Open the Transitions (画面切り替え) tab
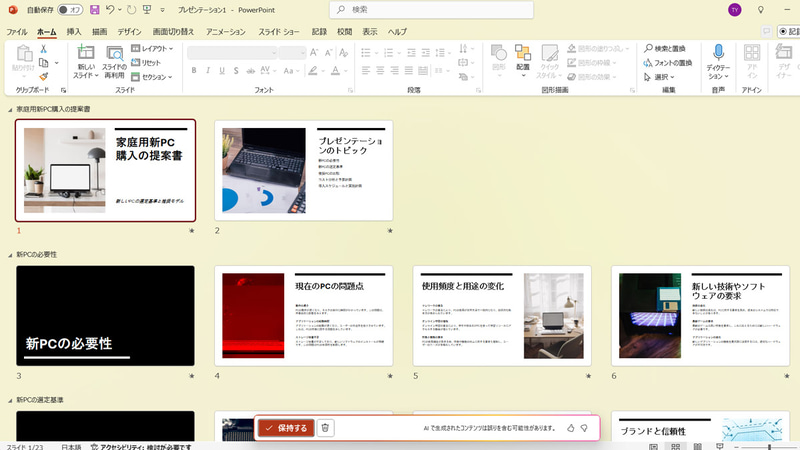This screenshot has height=450, width=800. pos(173,32)
